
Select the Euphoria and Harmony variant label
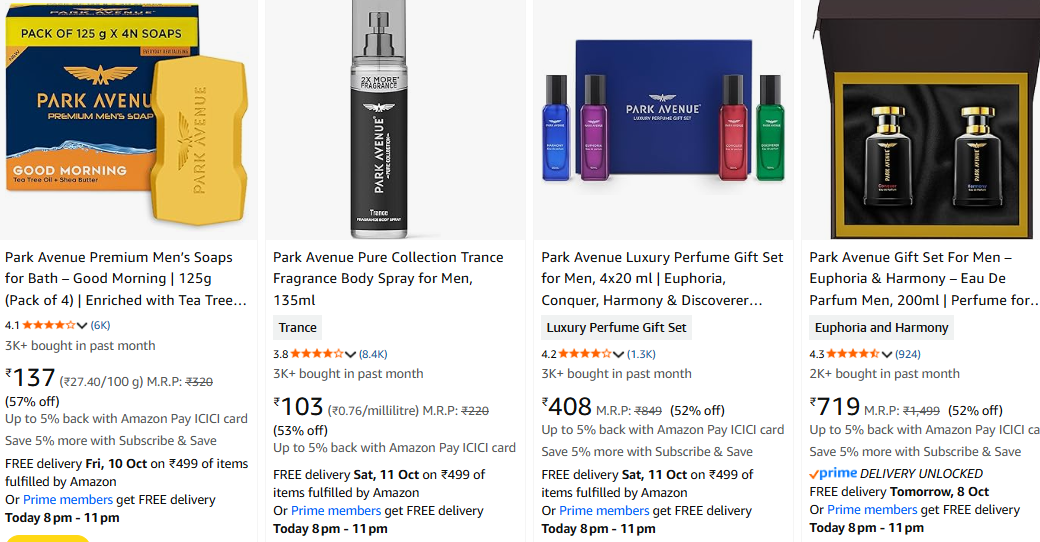tap(881, 327)
